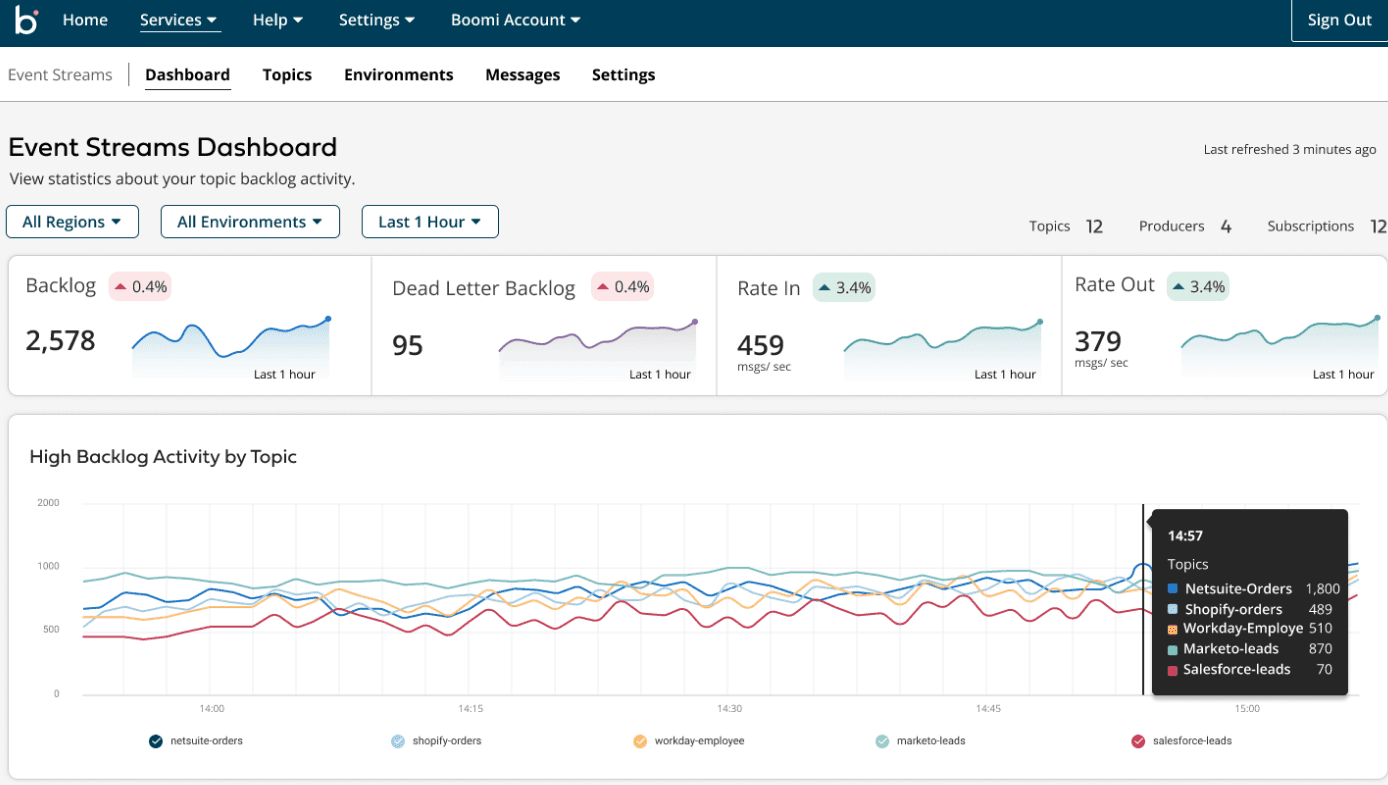Click Netsuite-Orders blue swatch in tooltip
Screen dimensions: 1388x785
(1173, 590)
